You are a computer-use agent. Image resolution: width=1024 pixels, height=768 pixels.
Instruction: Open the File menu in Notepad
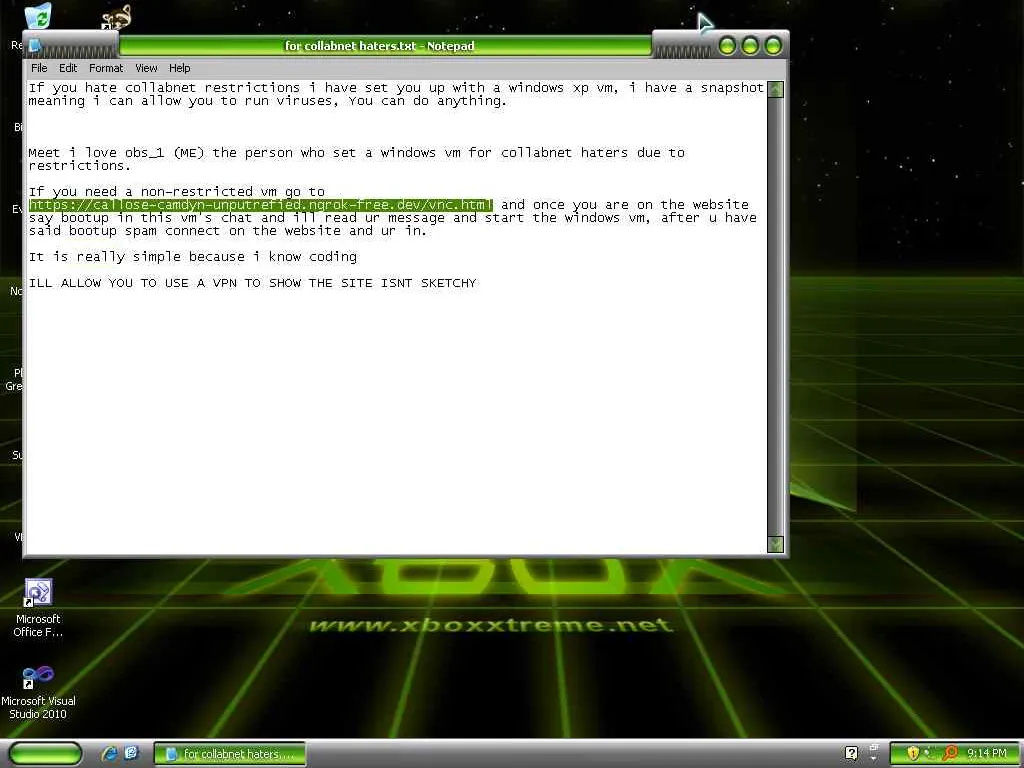tap(39, 68)
